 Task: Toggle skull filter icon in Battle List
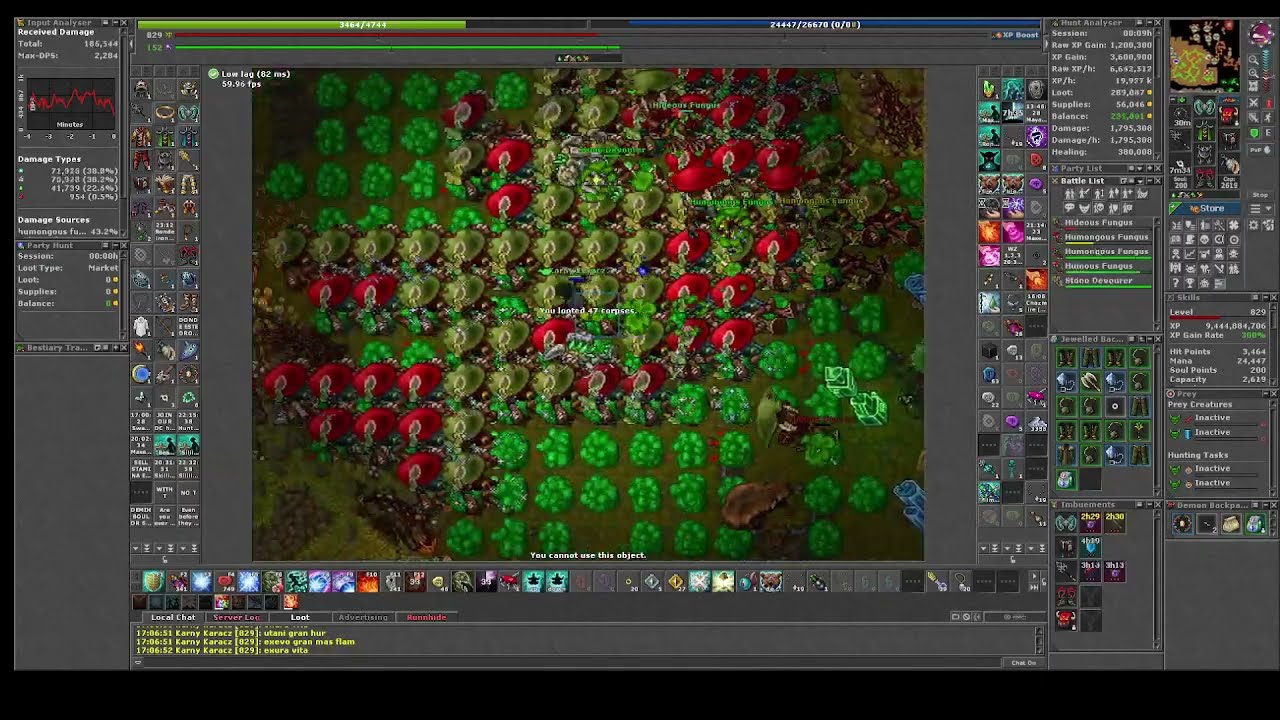click(1098, 208)
